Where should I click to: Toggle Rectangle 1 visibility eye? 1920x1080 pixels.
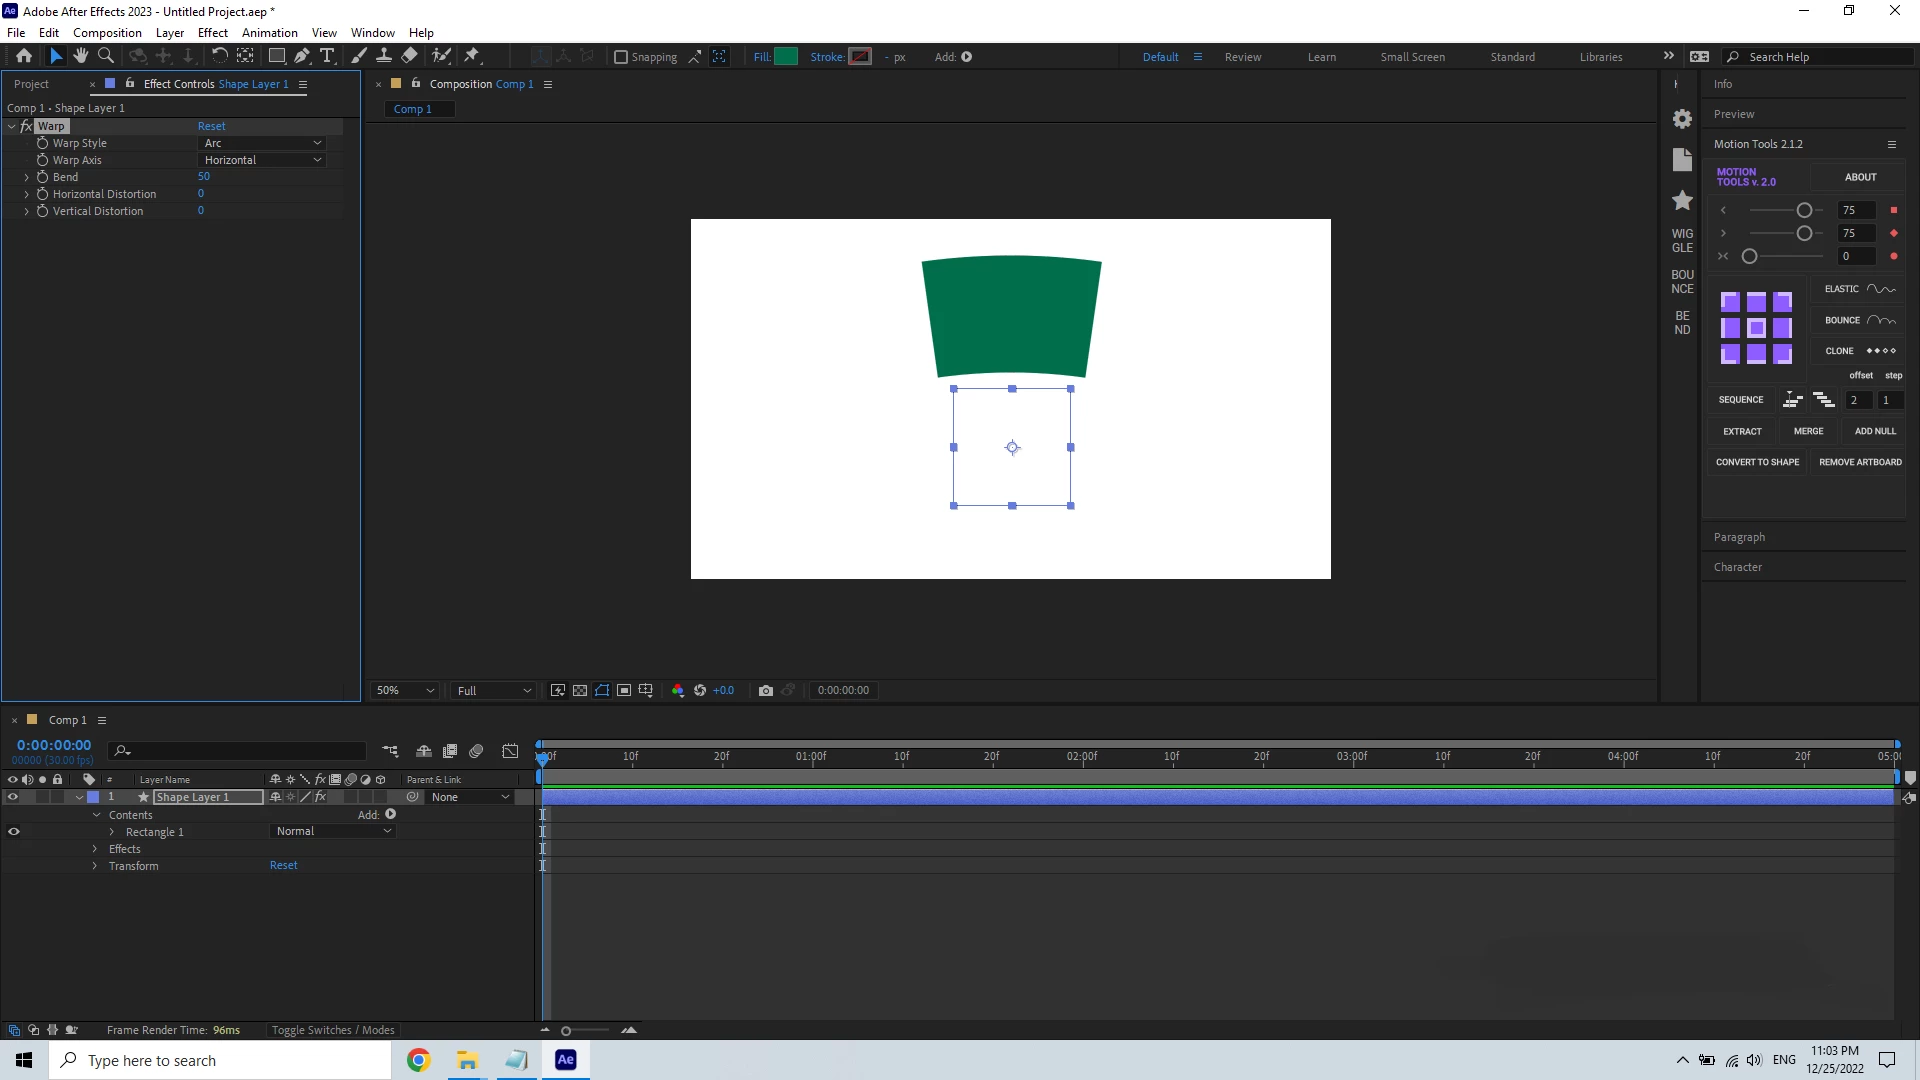pos(14,831)
